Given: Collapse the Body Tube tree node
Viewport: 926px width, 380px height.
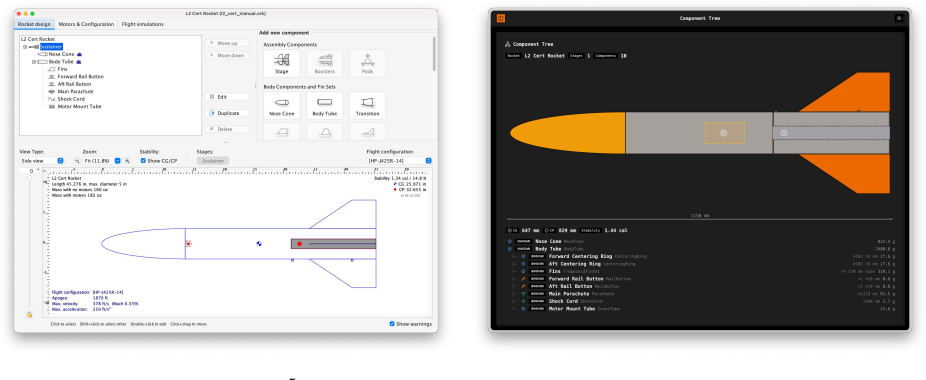Looking at the screenshot, I should pyautogui.click(x=34, y=61).
